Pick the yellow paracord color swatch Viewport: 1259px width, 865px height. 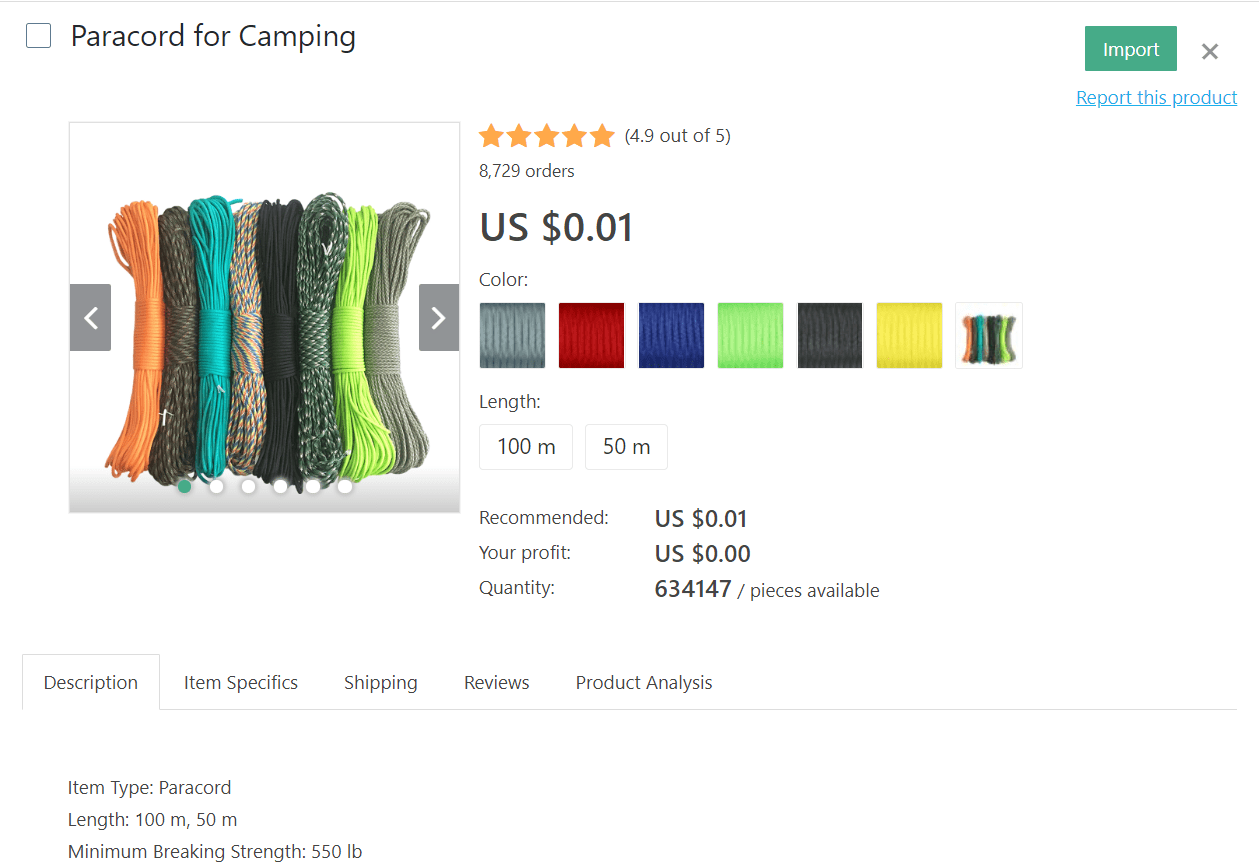pyautogui.click(x=909, y=336)
